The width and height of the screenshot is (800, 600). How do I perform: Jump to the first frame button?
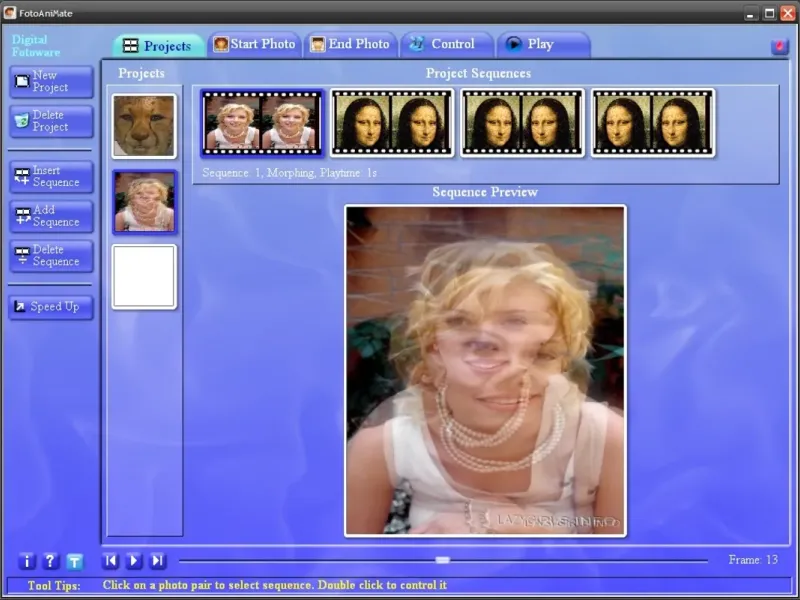tap(110, 561)
